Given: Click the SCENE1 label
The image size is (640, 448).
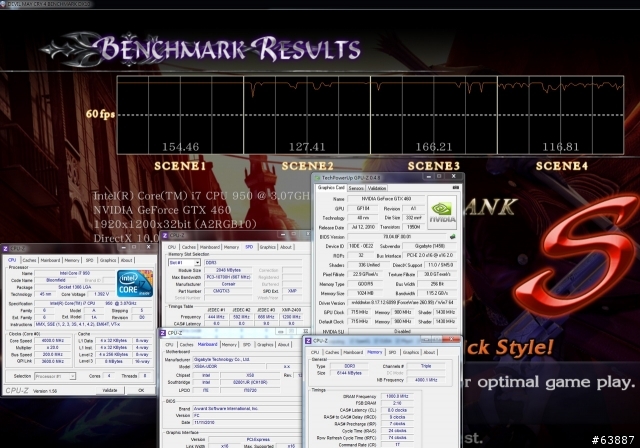Looking at the screenshot, I should pos(180,166).
